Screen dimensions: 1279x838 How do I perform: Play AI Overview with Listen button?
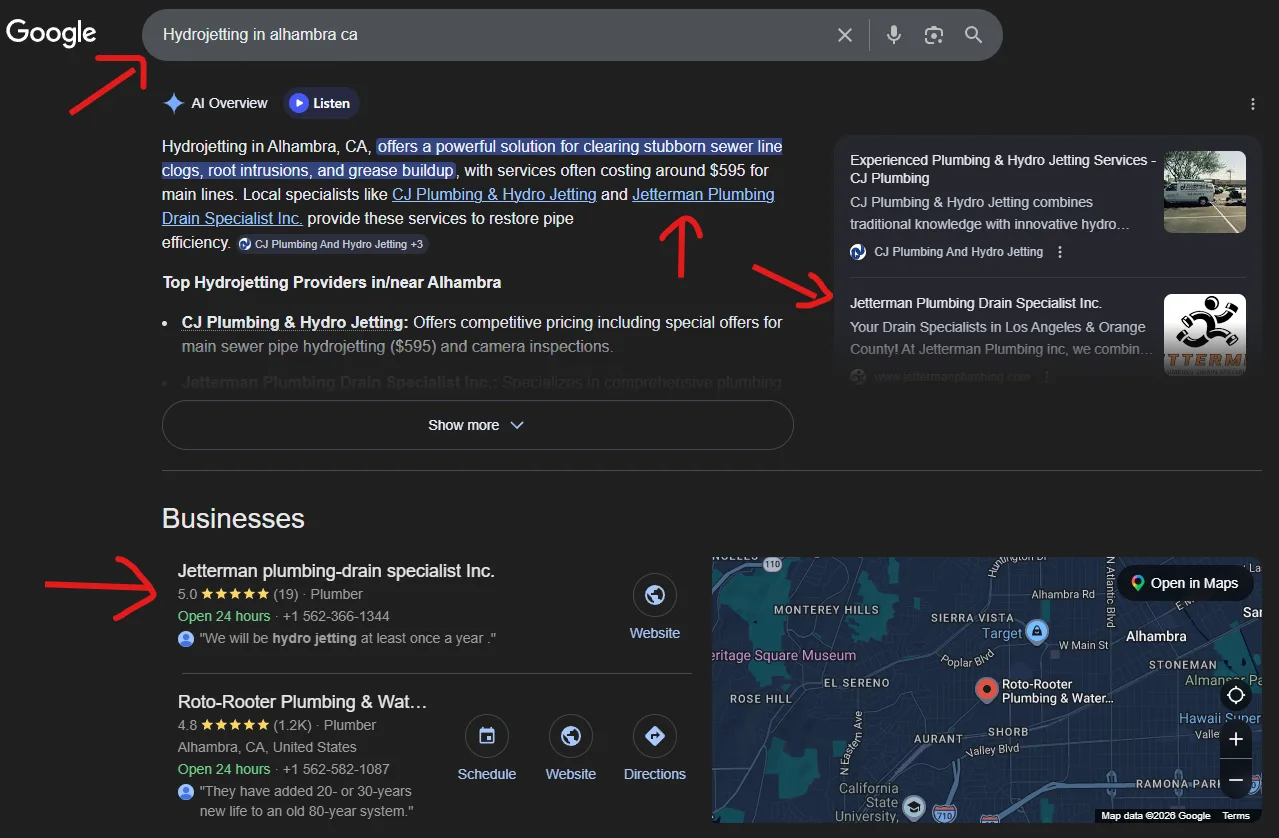coord(321,103)
